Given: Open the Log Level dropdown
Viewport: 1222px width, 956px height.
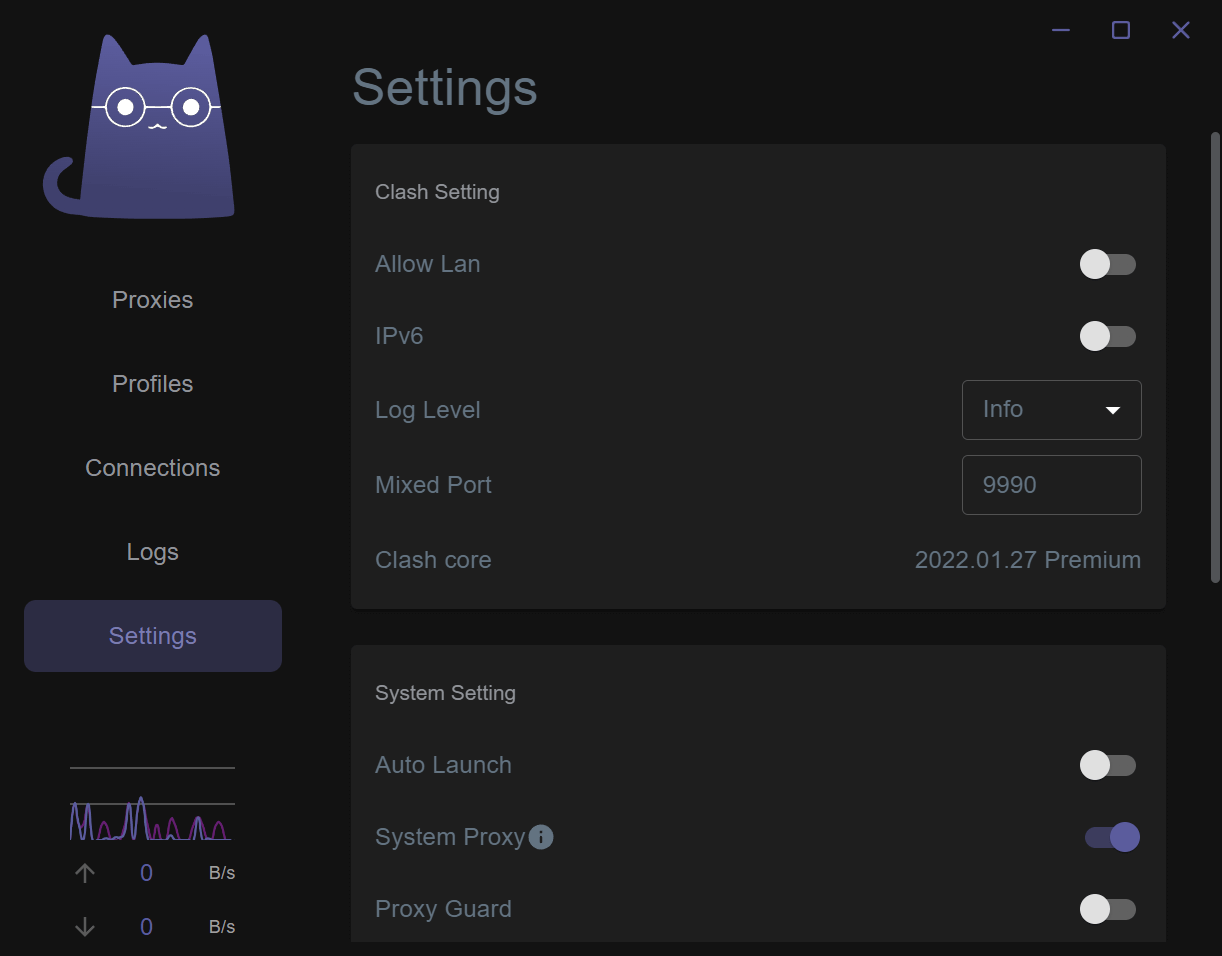Looking at the screenshot, I should pos(1051,410).
